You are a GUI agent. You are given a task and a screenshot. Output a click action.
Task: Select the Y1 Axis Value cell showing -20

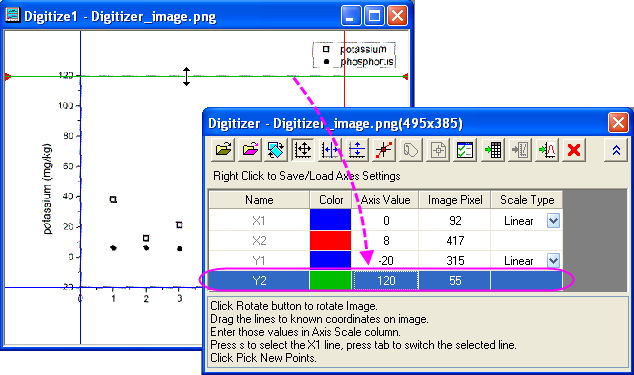tap(386, 261)
